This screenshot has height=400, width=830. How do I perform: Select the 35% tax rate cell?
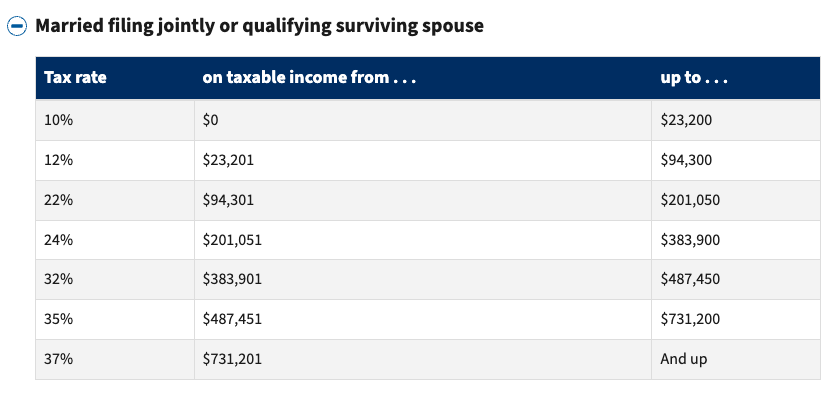[x=59, y=319]
